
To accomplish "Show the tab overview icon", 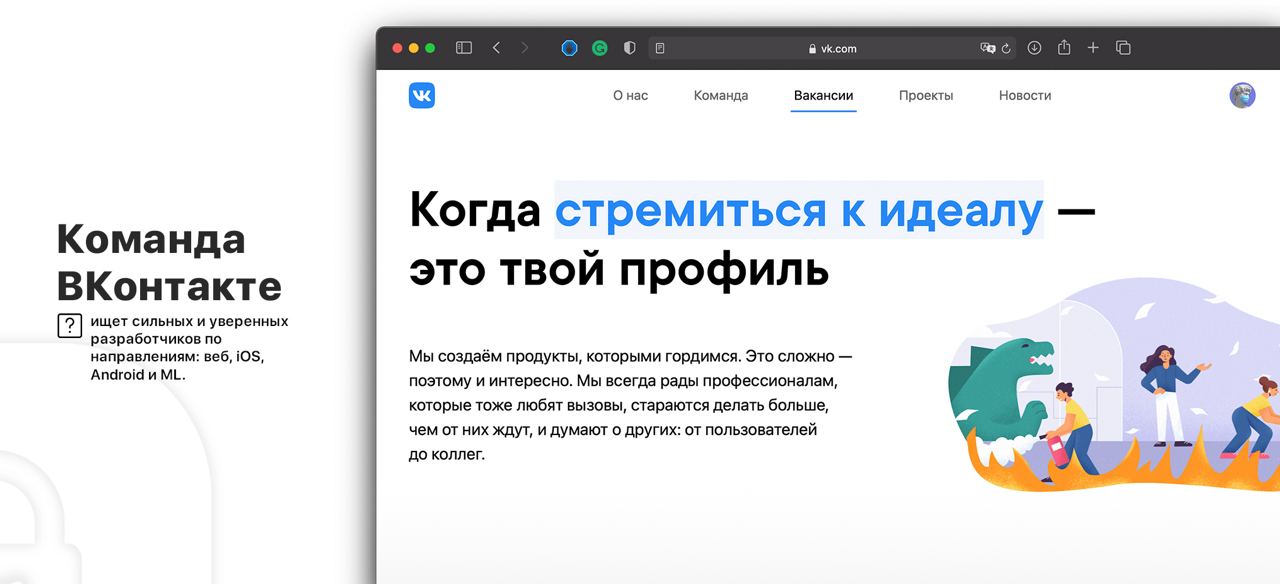I will tap(1123, 48).
